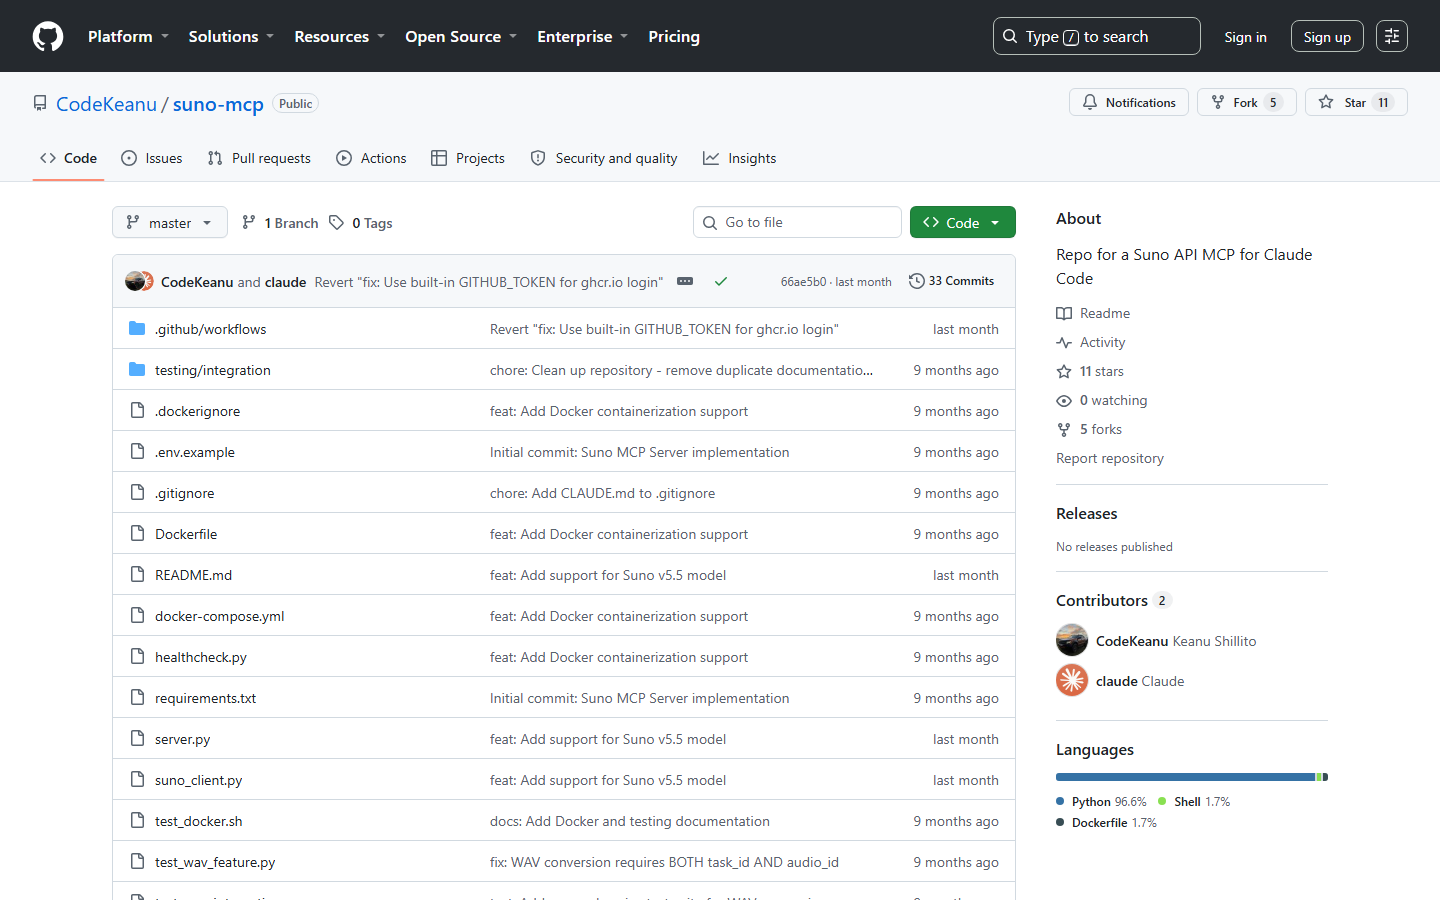The height and width of the screenshot is (900, 1440).
Task: Click the README.md file icon
Action: pos(137,574)
